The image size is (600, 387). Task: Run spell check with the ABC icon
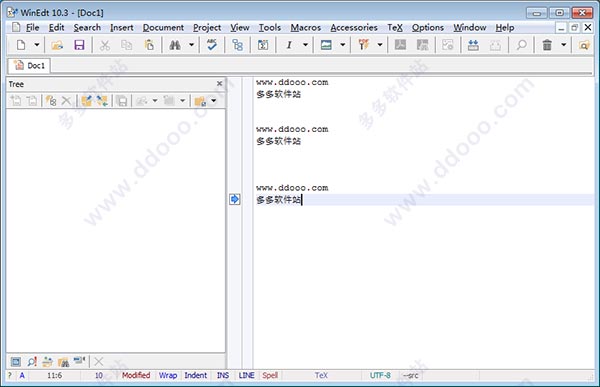pyautogui.click(x=212, y=45)
